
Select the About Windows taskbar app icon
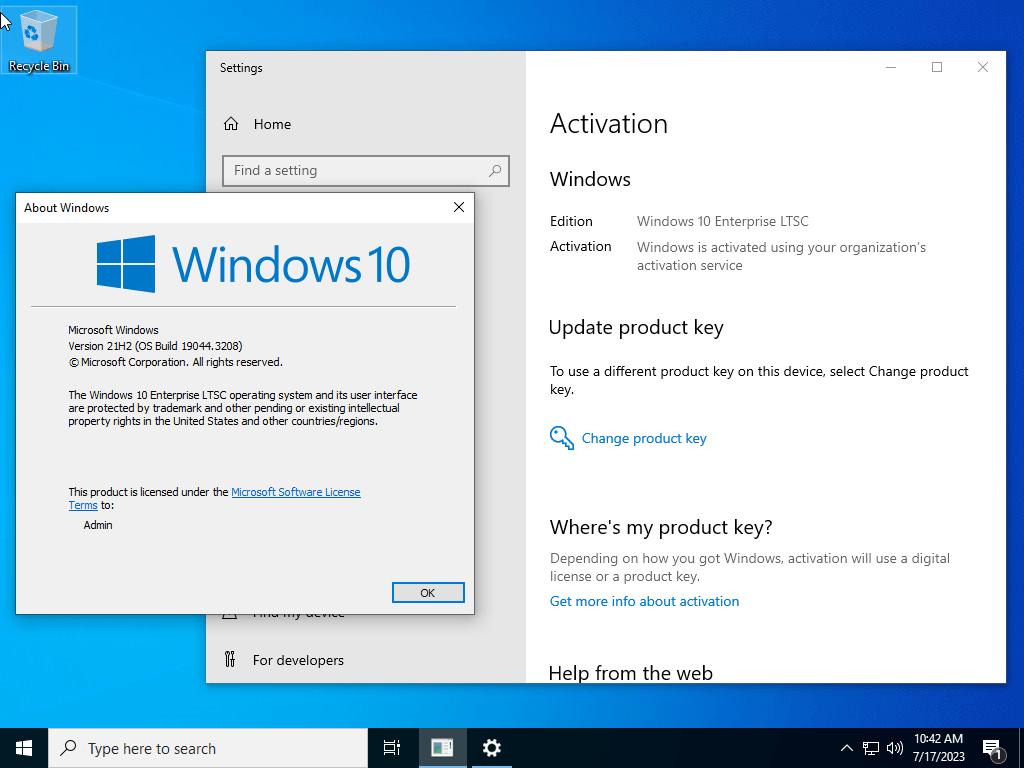pos(442,748)
